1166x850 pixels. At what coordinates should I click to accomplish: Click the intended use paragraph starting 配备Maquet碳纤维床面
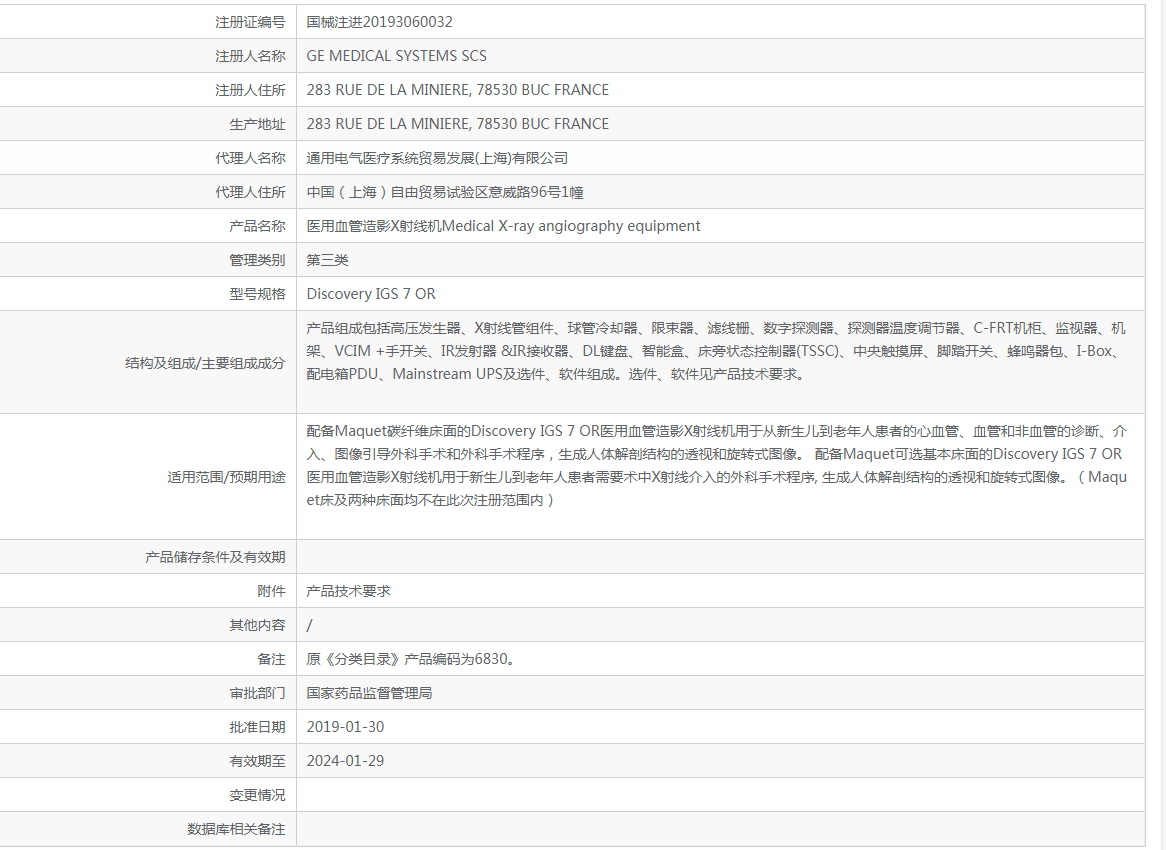pos(717,466)
